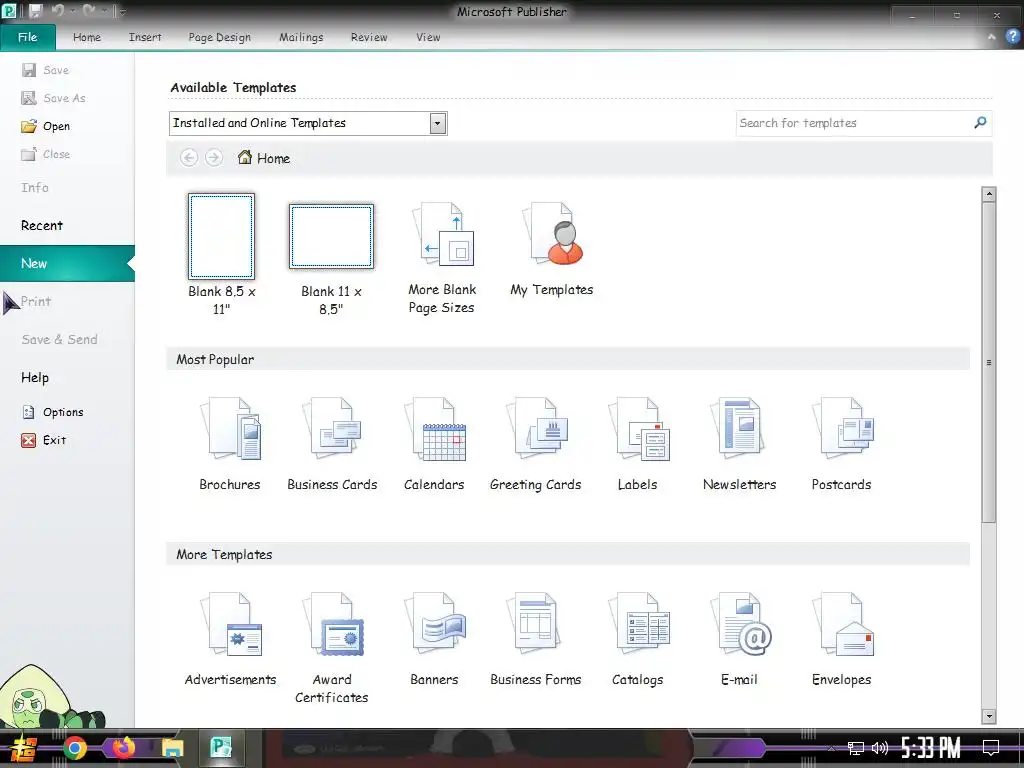1024x768 pixels.
Task: Collapse the ribbon with the caret icon
Action: (x=991, y=37)
